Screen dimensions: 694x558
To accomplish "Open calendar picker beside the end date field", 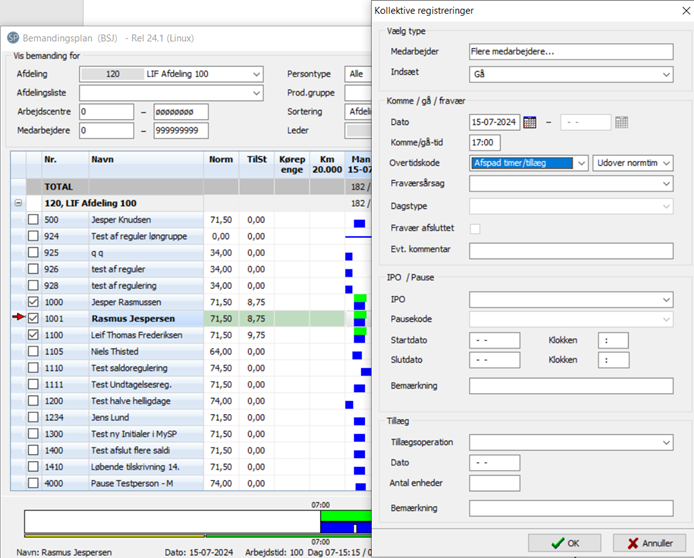I will click(621, 122).
